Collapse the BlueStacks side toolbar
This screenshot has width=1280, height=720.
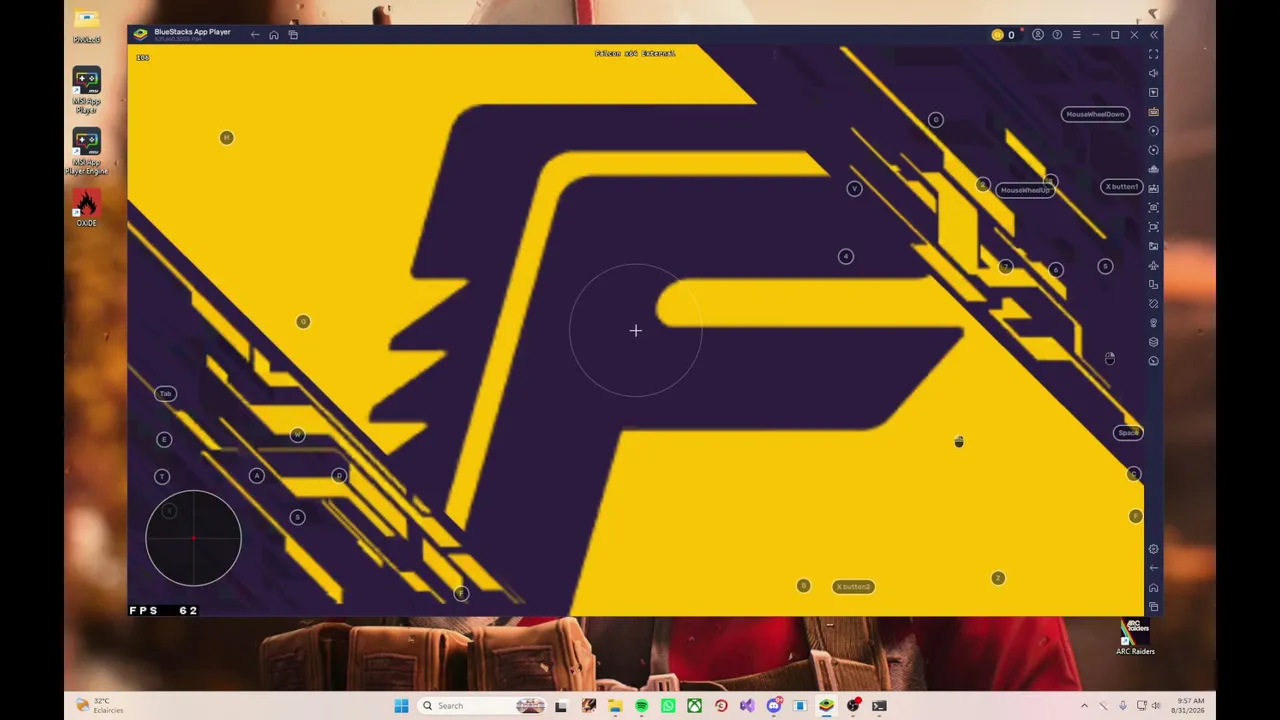pyautogui.click(x=1153, y=35)
